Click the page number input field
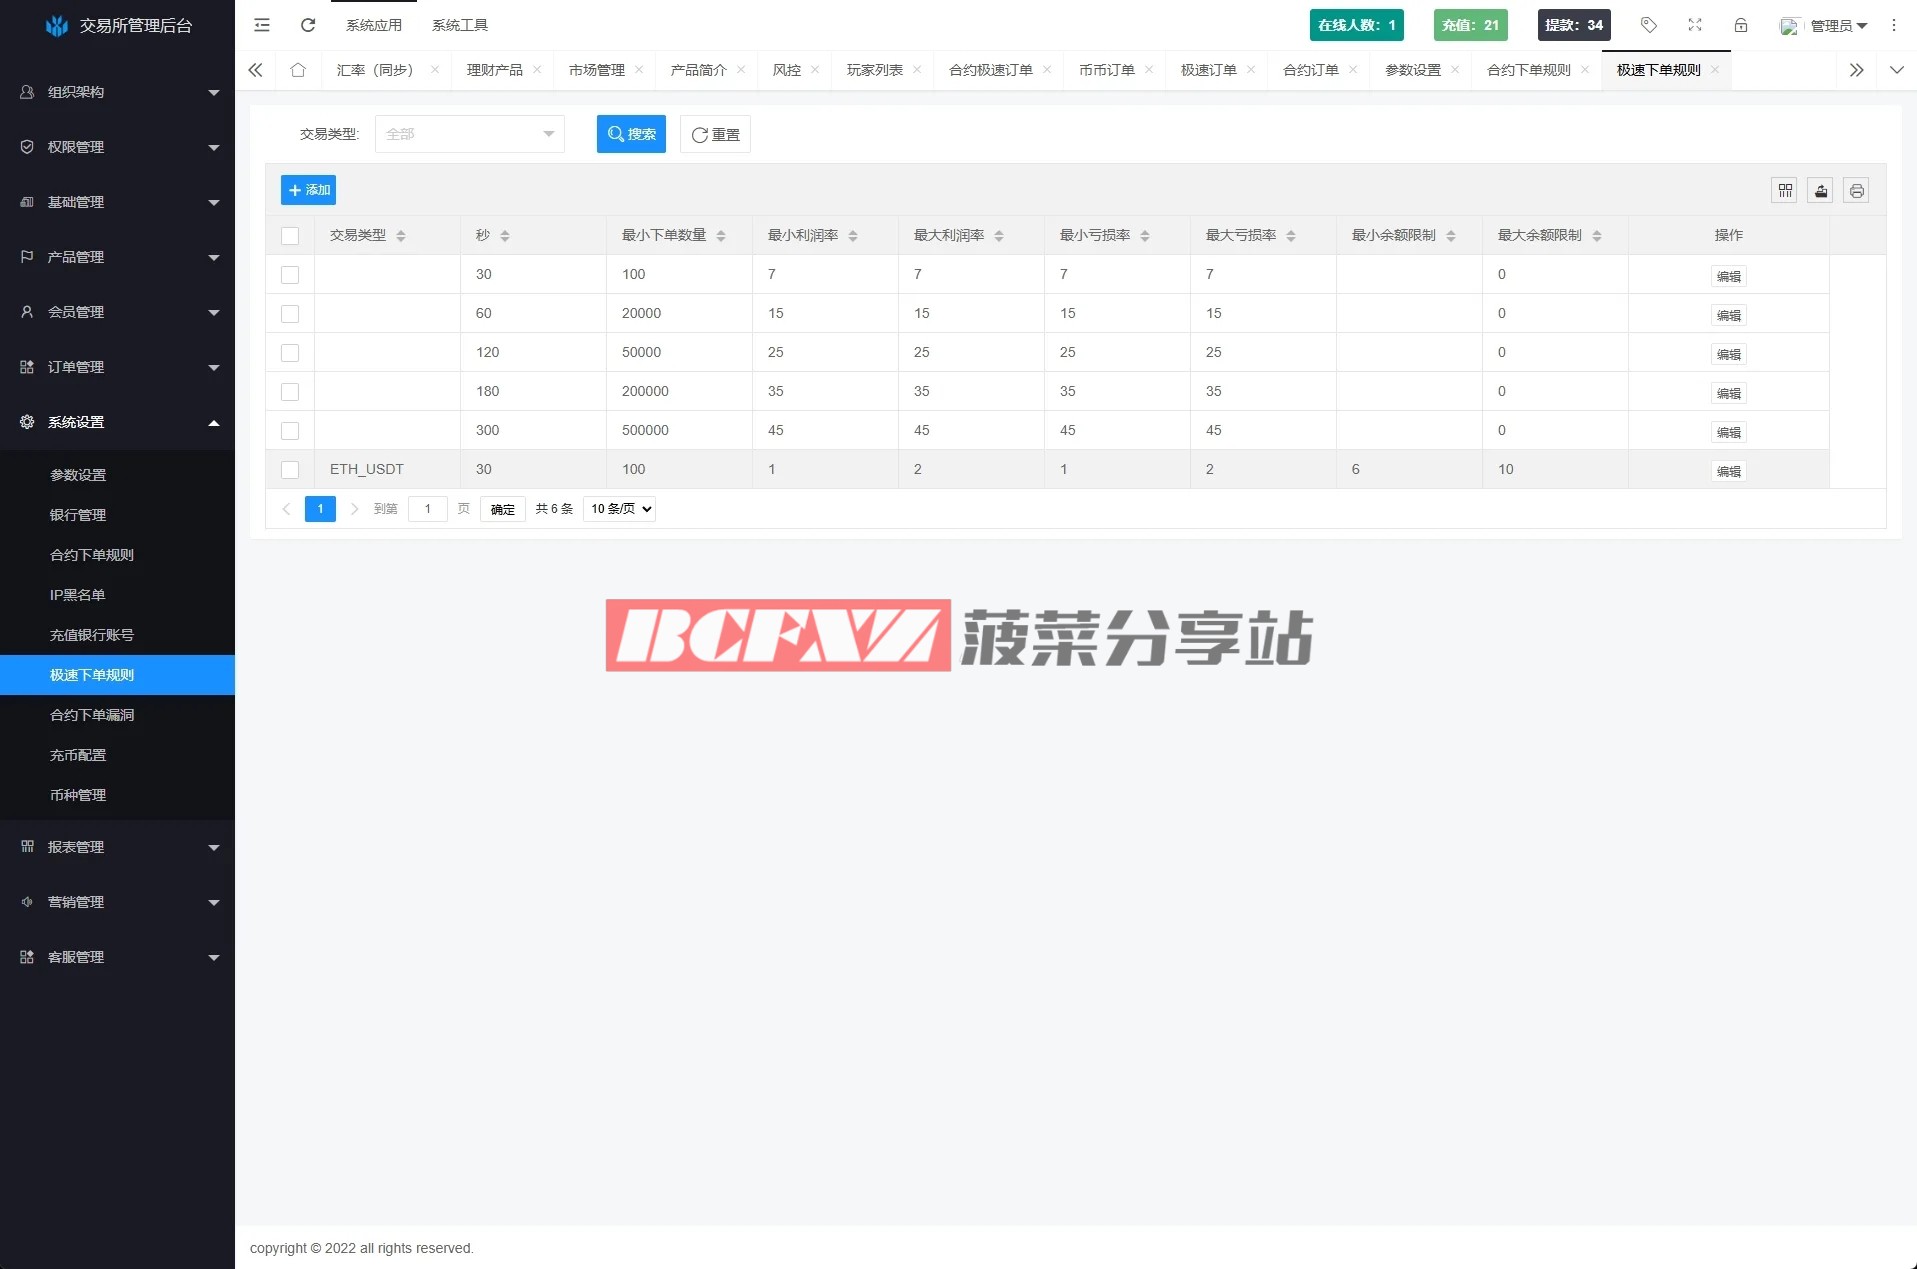 tap(427, 509)
